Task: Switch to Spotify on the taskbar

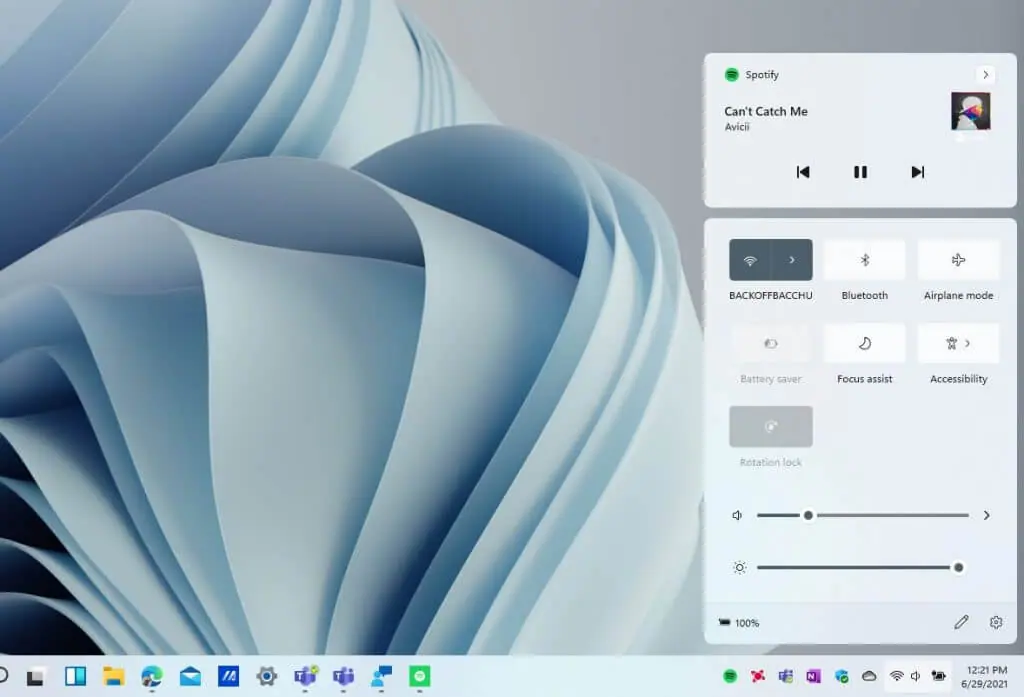Action: point(419,676)
